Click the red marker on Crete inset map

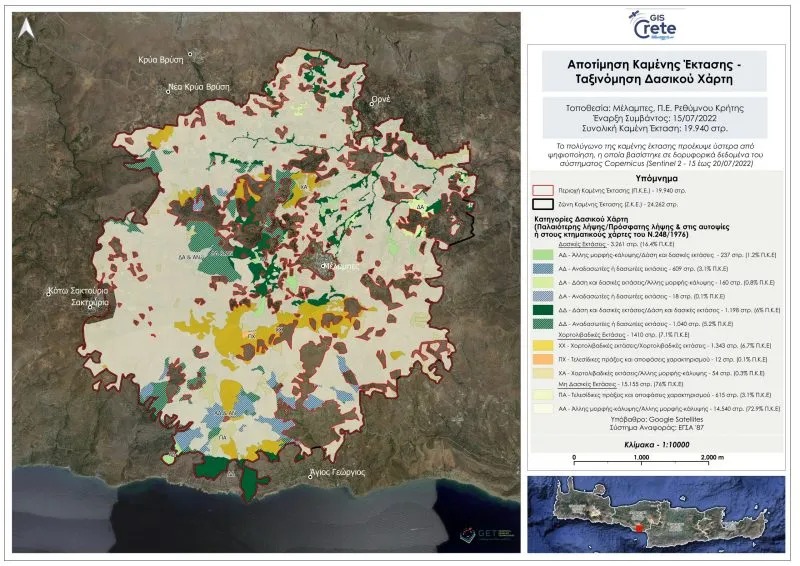(x=640, y=528)
